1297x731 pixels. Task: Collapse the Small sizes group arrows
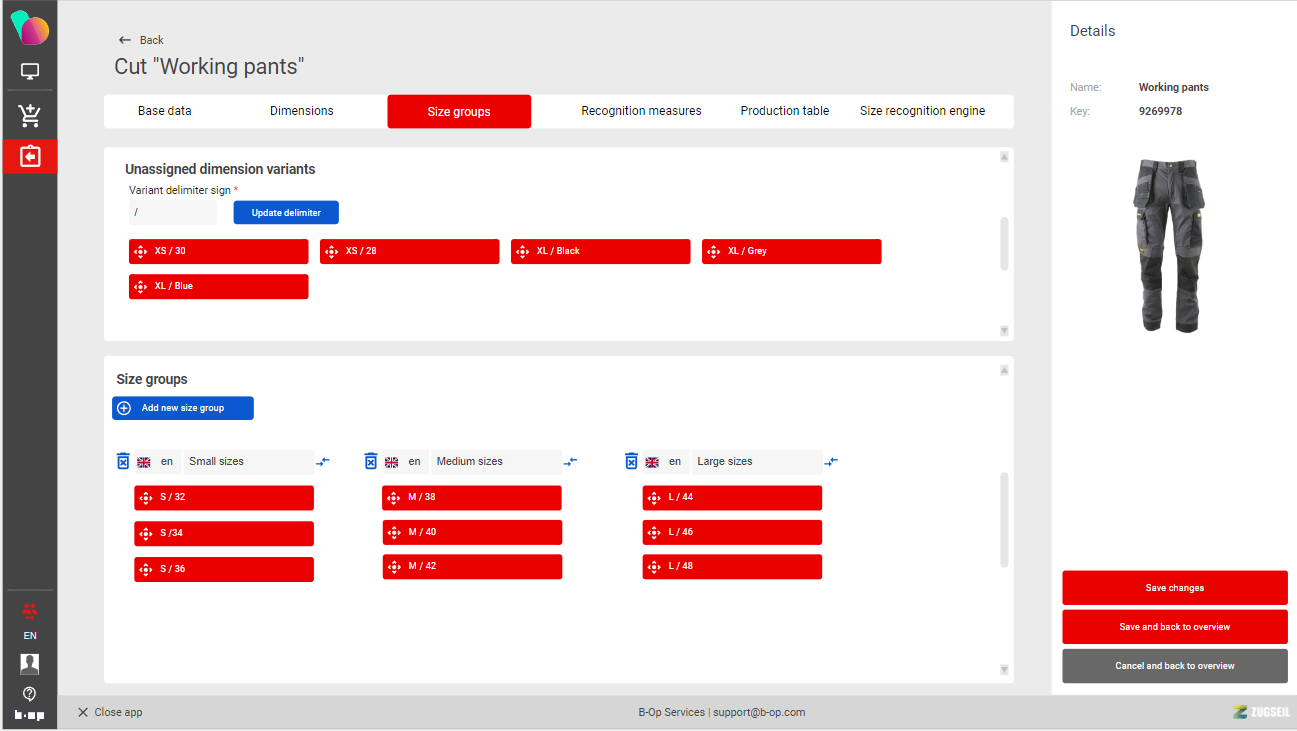323,462
